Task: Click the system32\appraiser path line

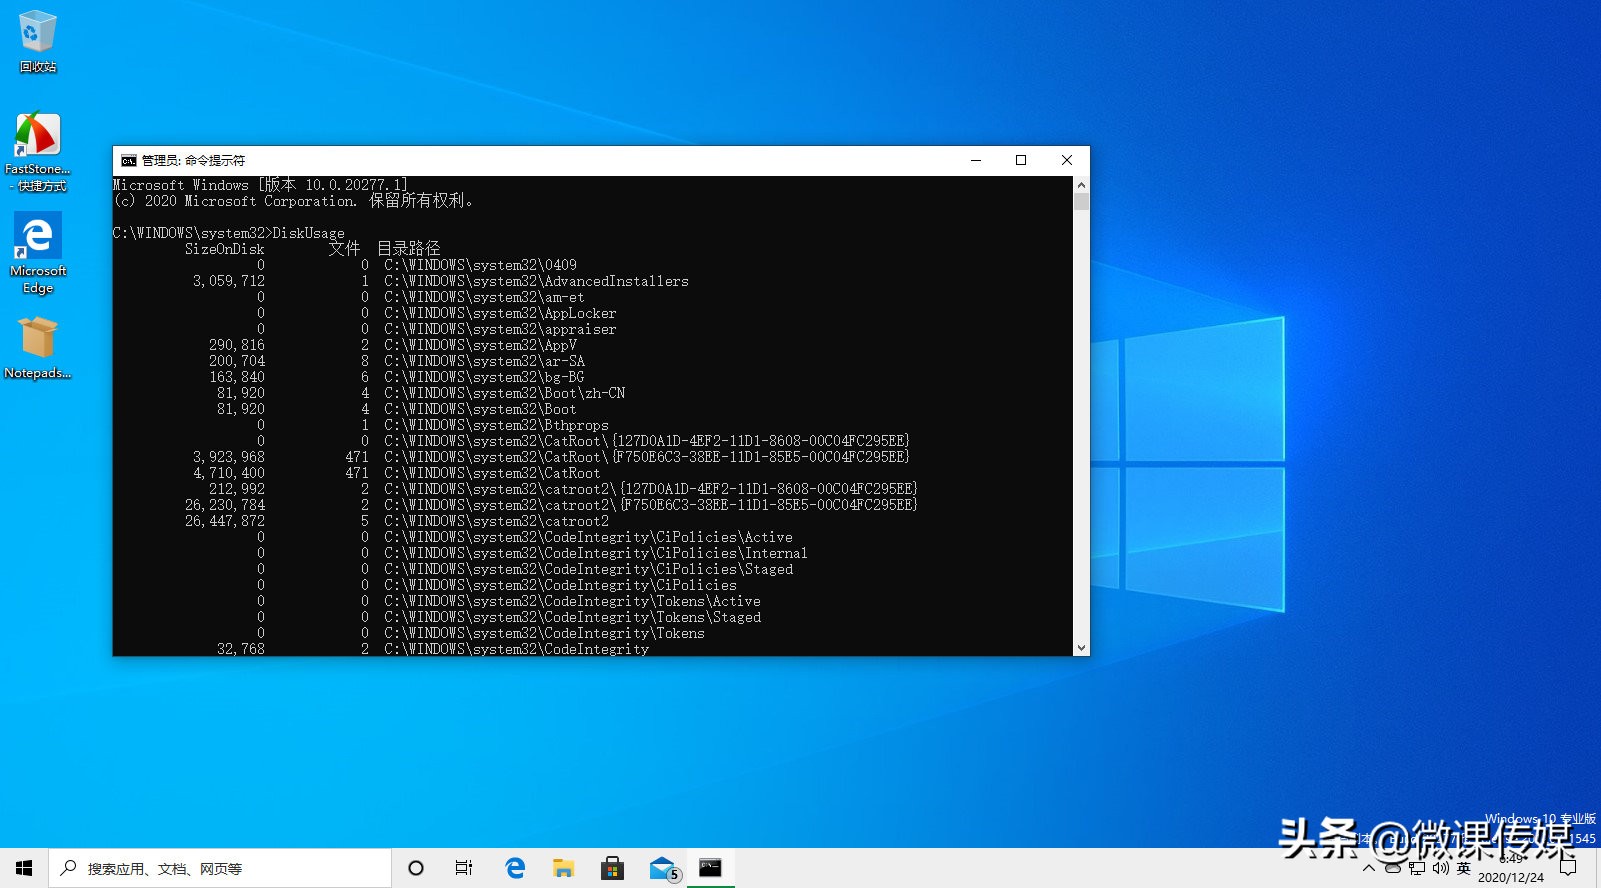Action: [500, 329]
